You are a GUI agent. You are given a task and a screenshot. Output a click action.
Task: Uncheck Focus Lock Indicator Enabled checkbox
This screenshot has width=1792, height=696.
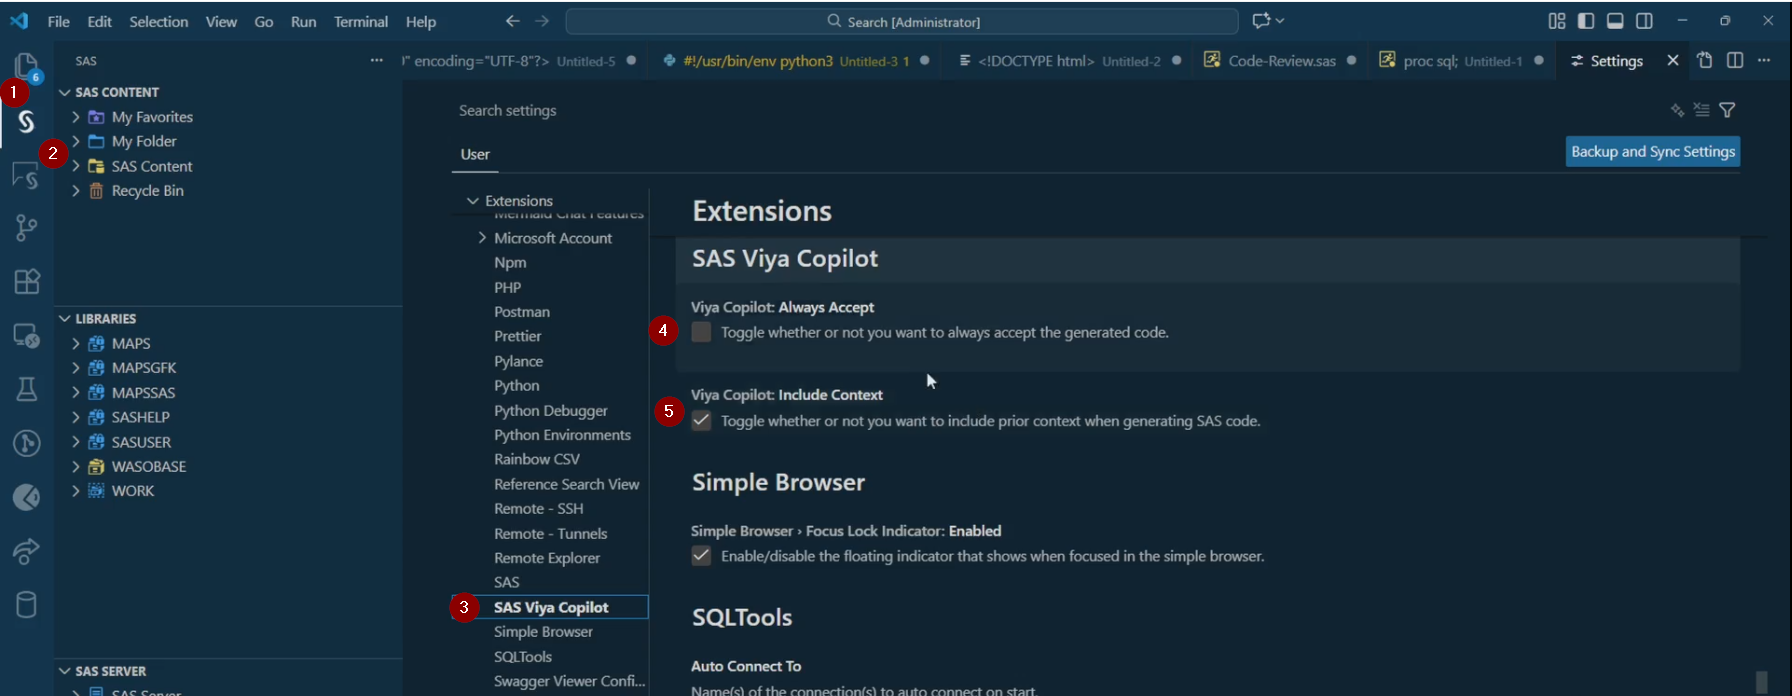701,556
